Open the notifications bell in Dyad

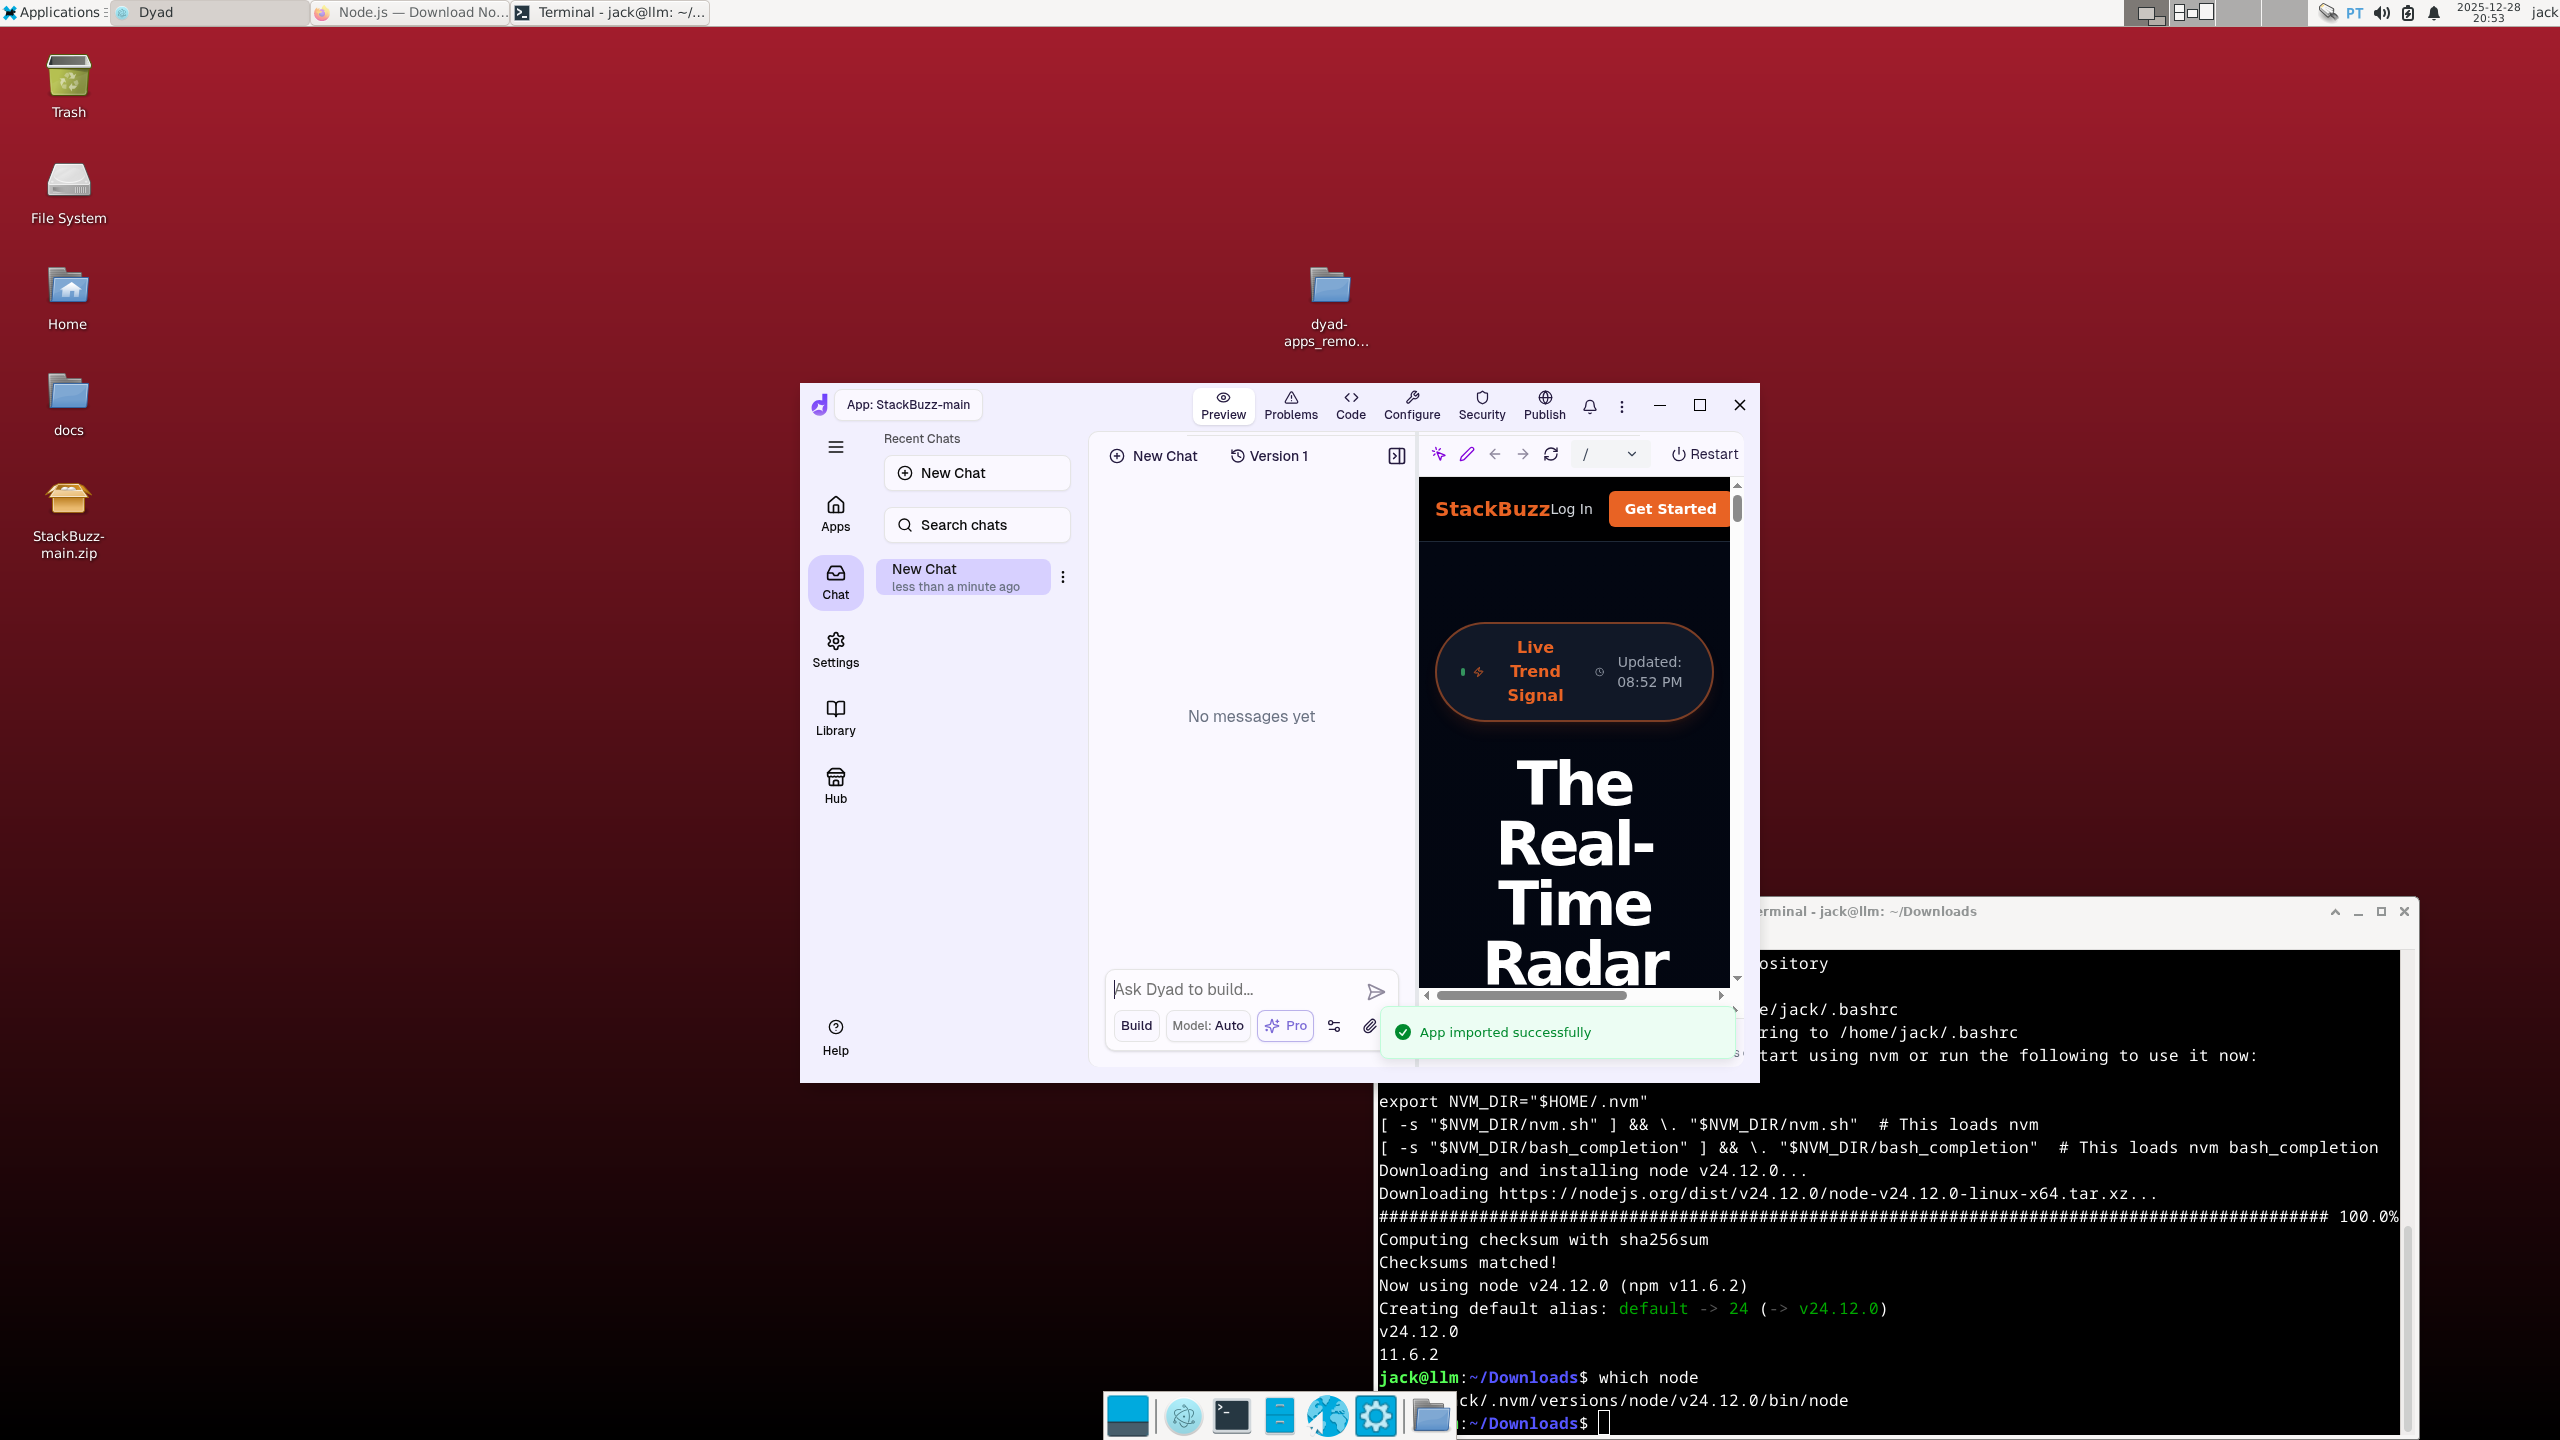tap(1589, 406)
